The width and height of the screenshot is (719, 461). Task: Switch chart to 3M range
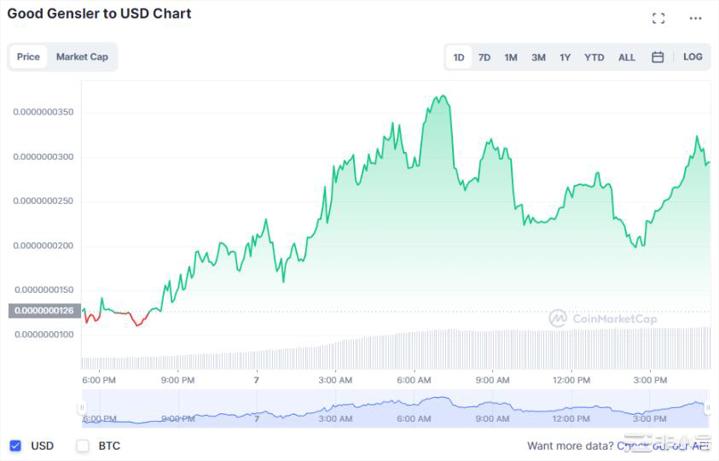click(538, 57)
